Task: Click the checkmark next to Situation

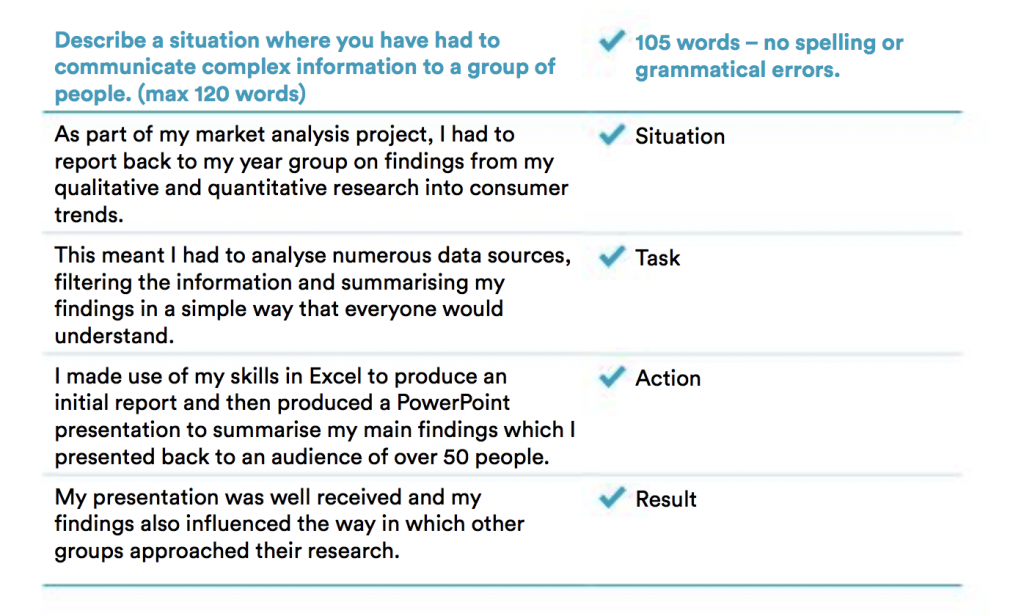Action: [x=611, y=136]
